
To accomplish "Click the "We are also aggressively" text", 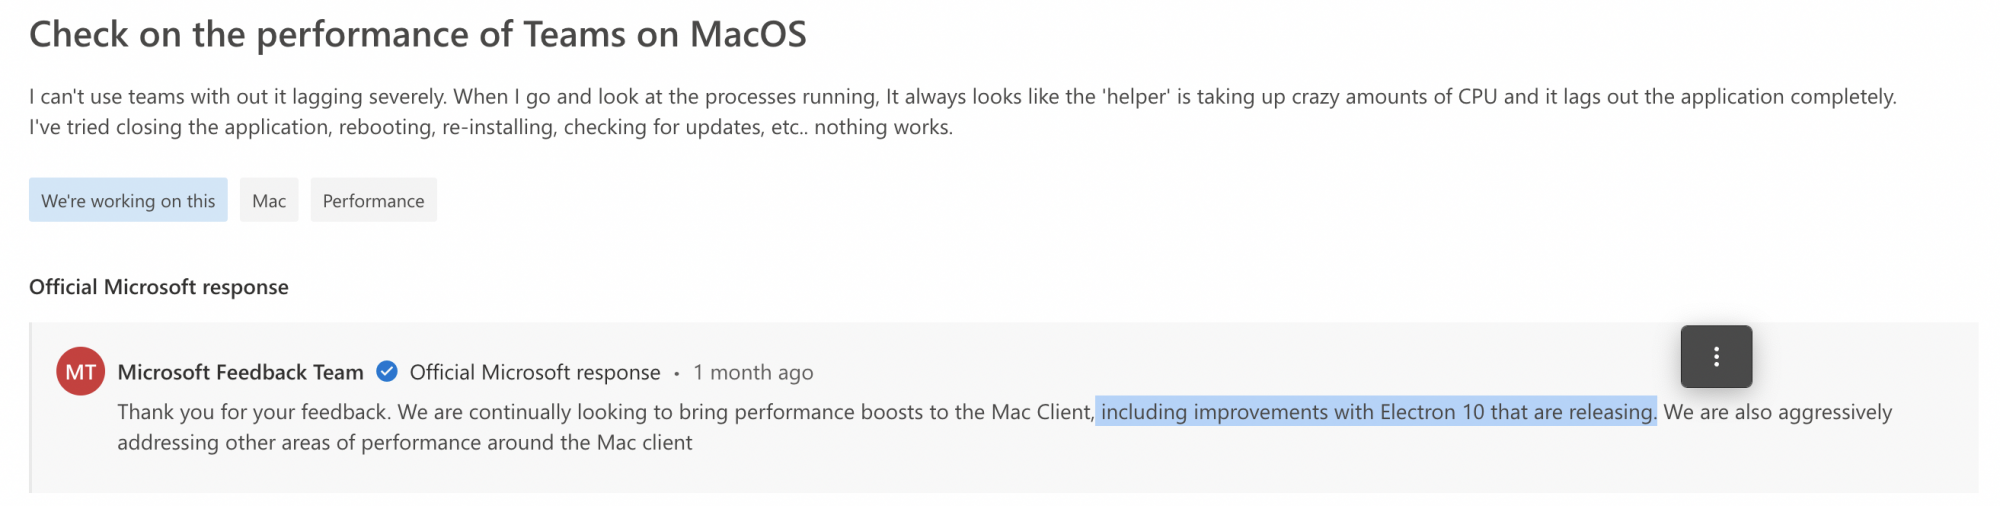I will [x=1778, y=412].
